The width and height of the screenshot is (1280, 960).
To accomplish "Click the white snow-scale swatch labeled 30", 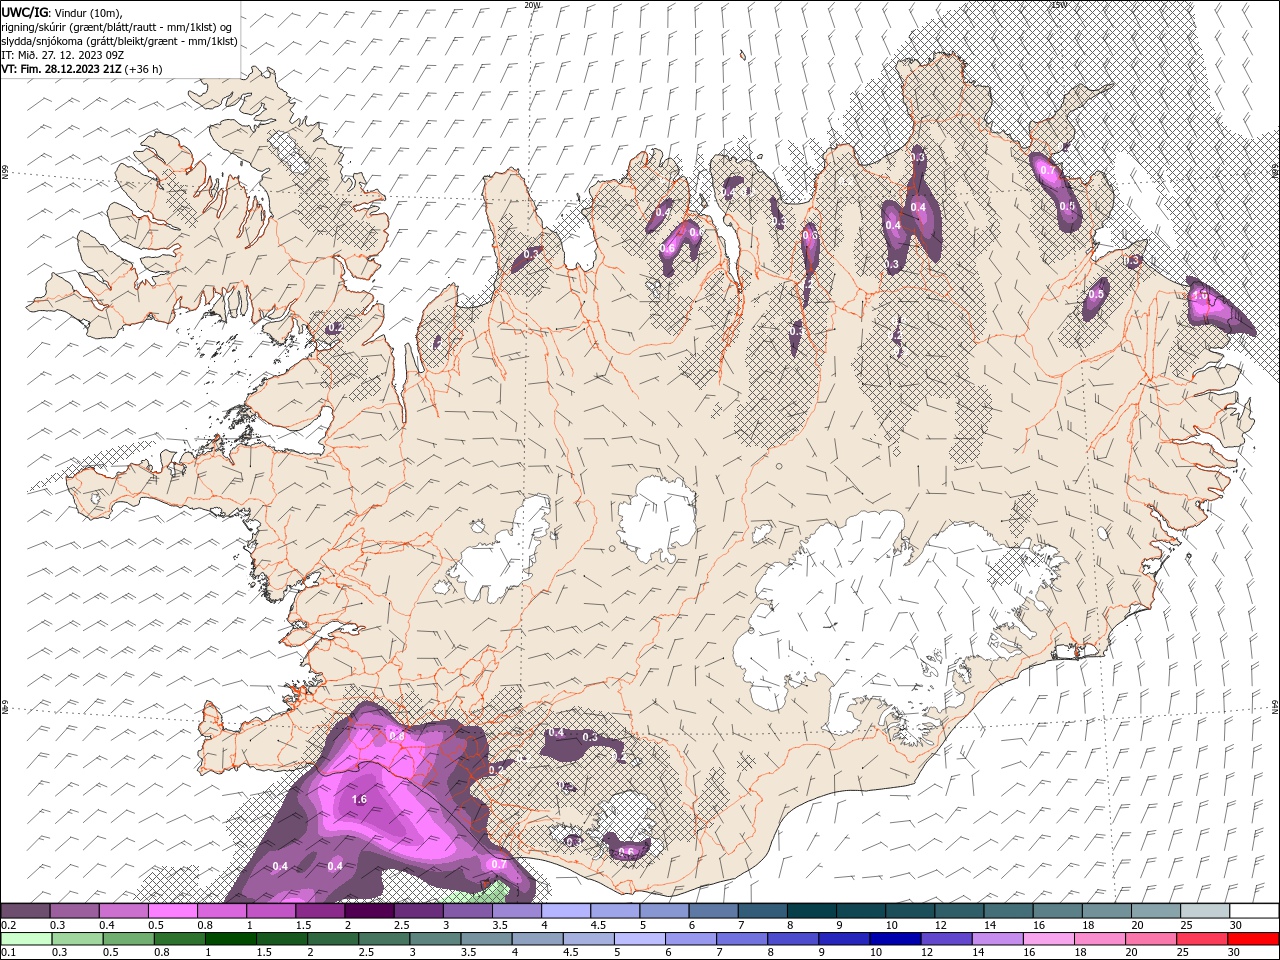I will pyautogui.click(x=1254, y=911).
